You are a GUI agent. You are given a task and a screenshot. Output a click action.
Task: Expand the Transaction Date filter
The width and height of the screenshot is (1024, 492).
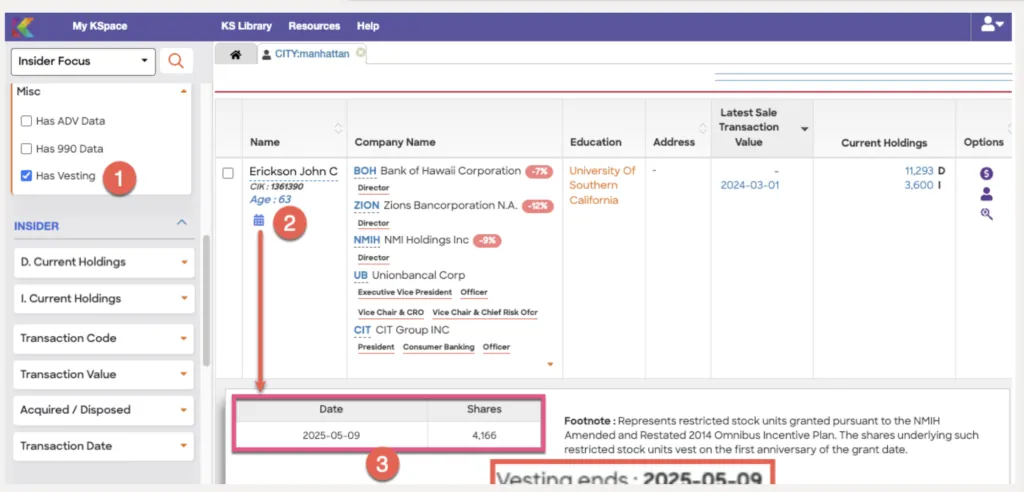pyautogui.click(x=104, y=446)
